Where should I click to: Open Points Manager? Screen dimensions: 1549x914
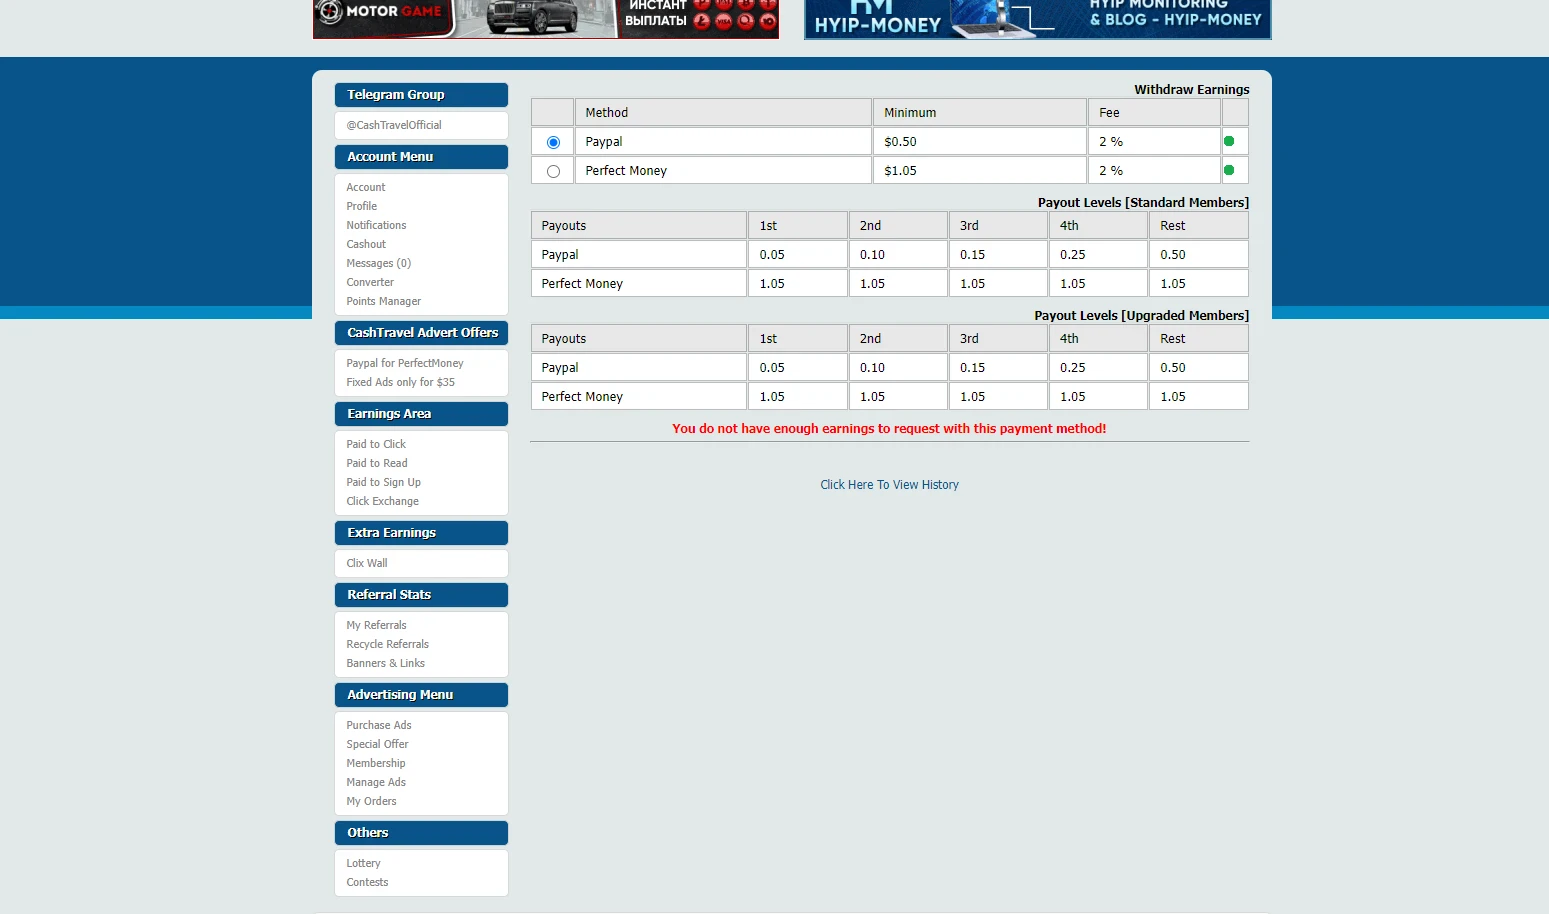[384, 301]
